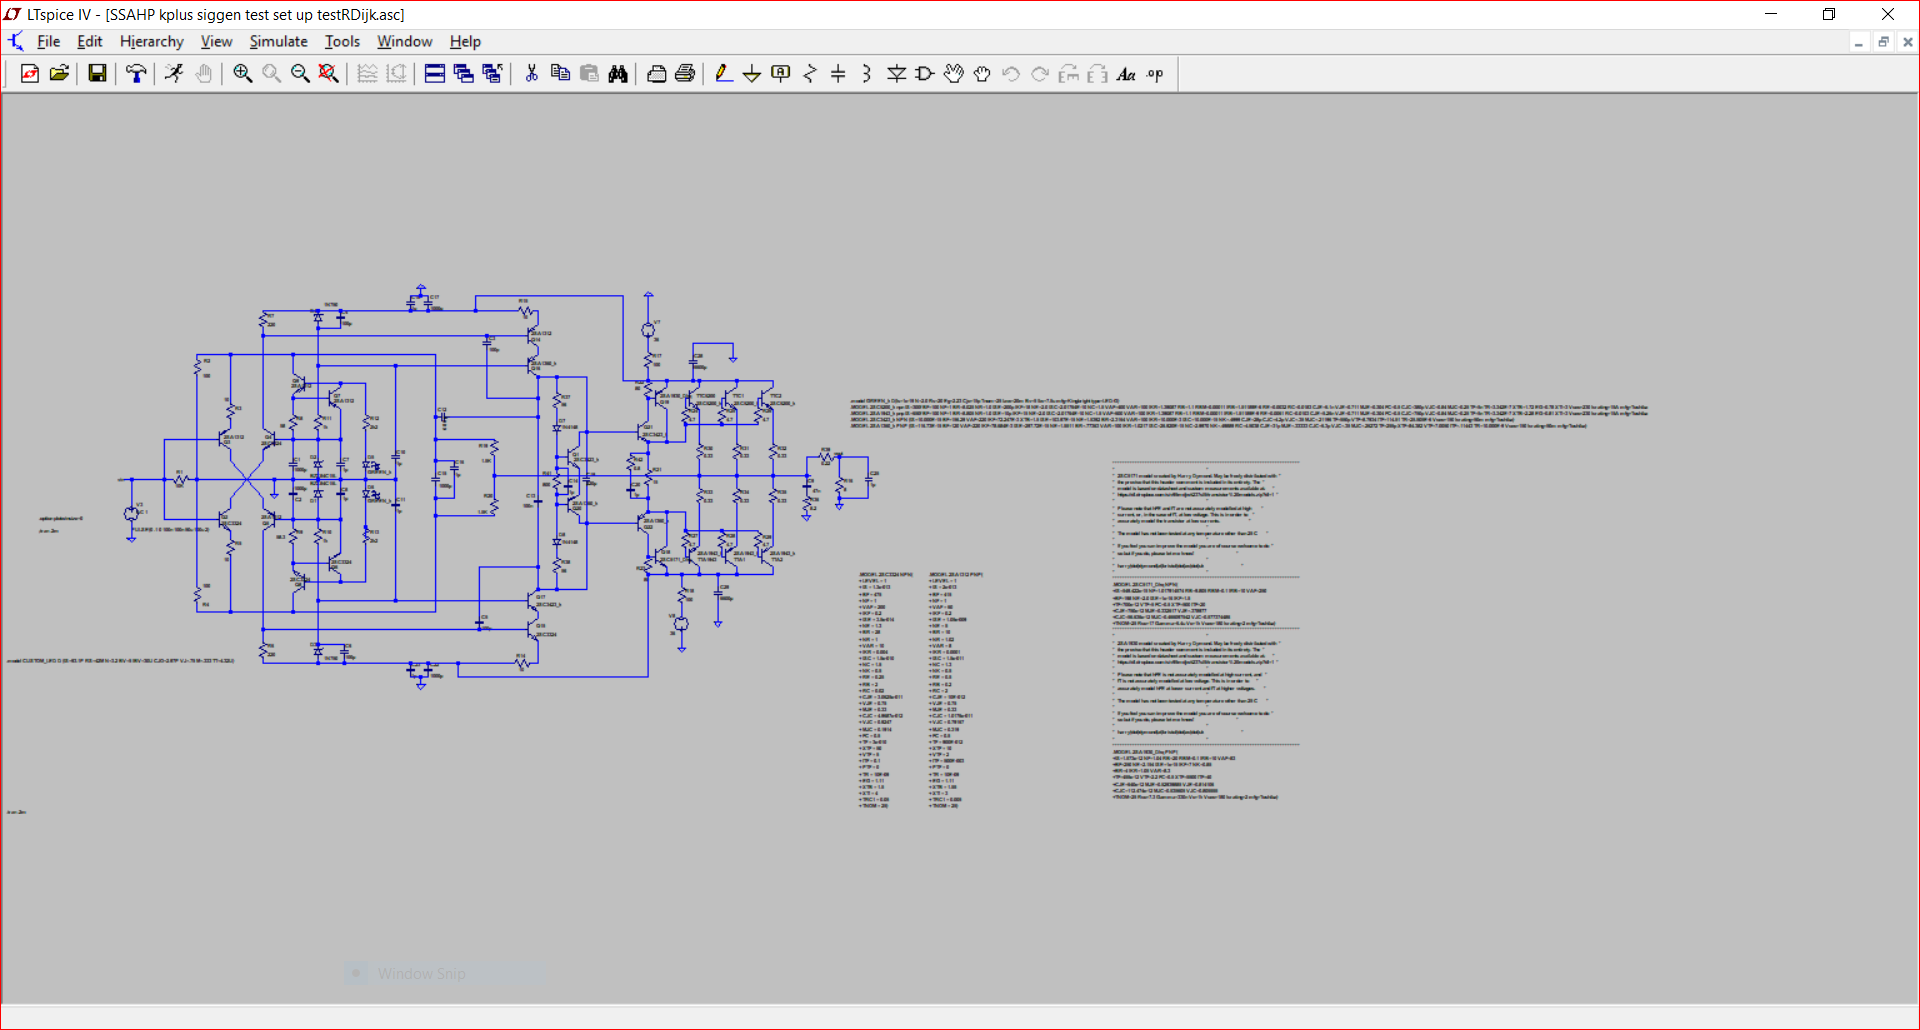This screenshot has width=1920, height=1030.
Task: Place an Inductor component
Action: tap(867, 74)
